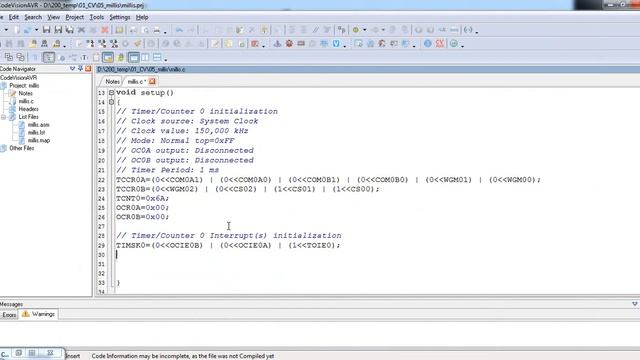Undo the last edit with blue arrow
The height and width of the screenshot is (360, 640).
[x=179, y=30]
